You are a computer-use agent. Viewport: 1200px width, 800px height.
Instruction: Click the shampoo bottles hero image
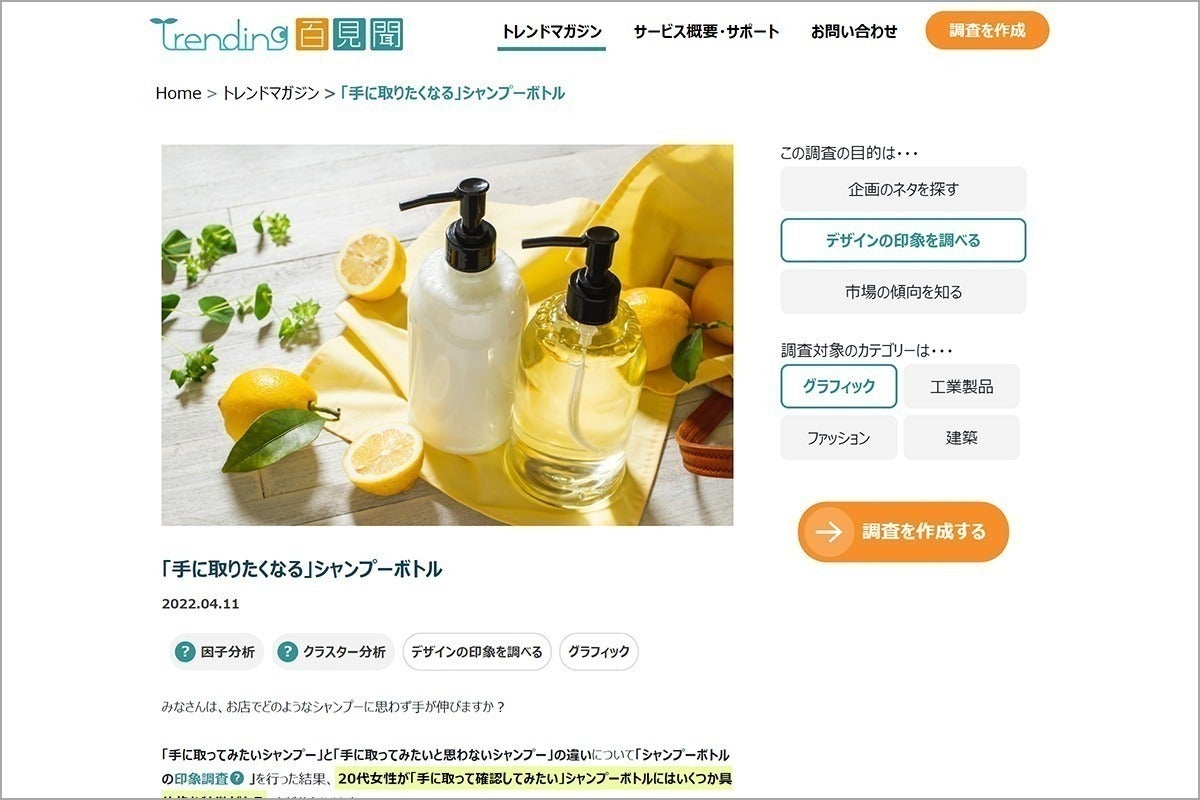tap(447, 335)
